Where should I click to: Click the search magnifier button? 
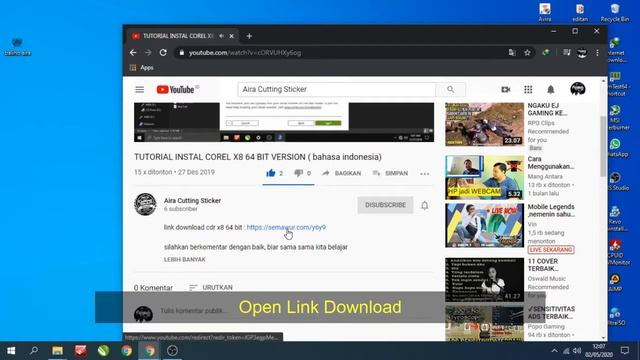coord(450,89)
